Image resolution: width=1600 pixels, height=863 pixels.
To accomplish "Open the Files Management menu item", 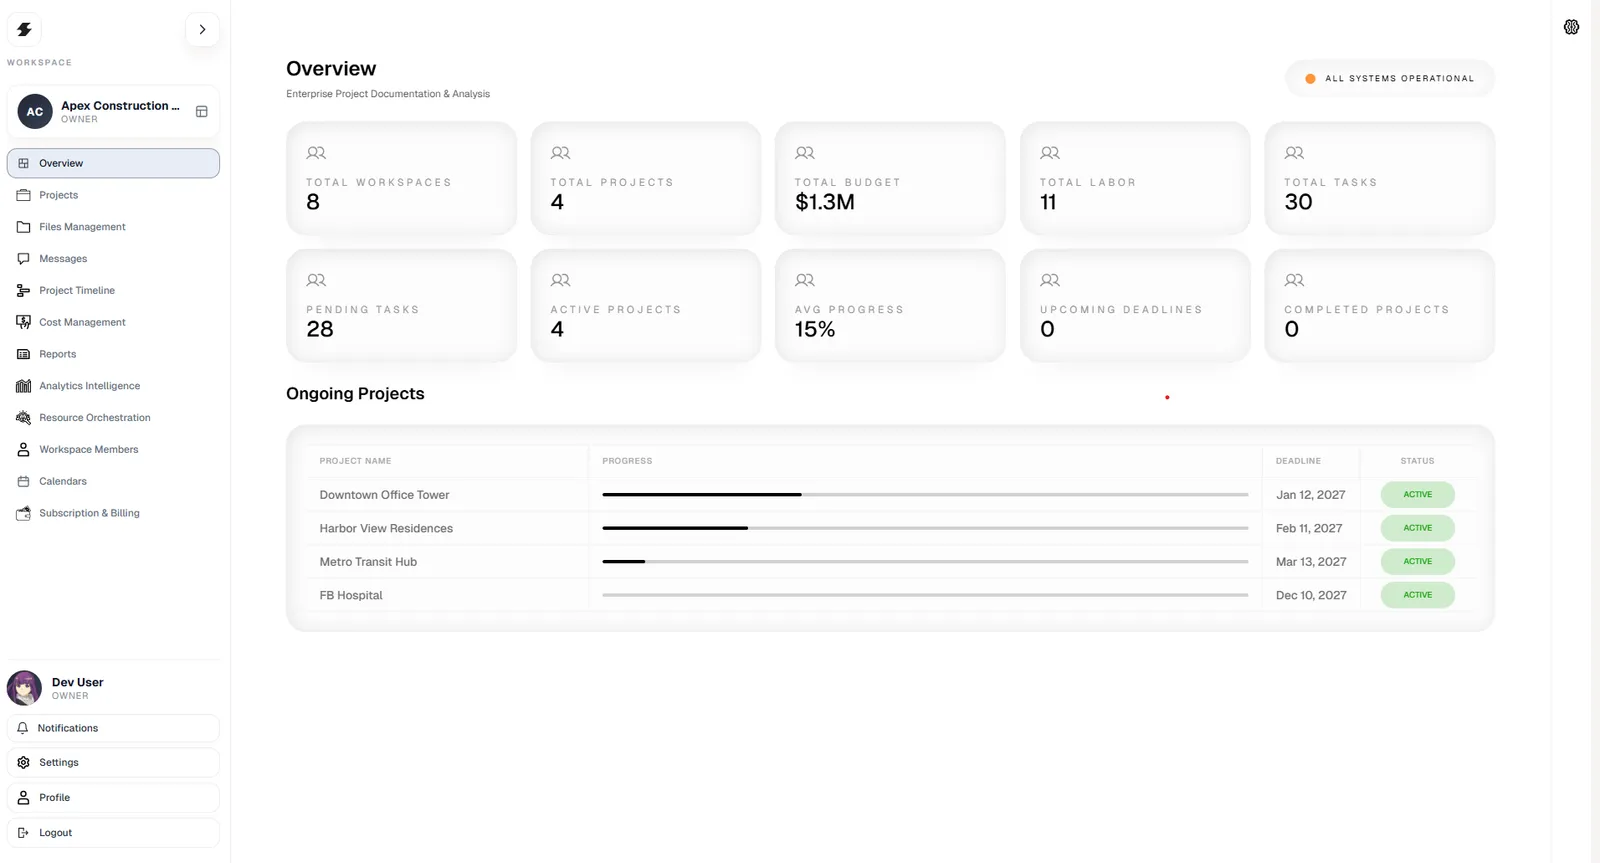I will (113, 227).
